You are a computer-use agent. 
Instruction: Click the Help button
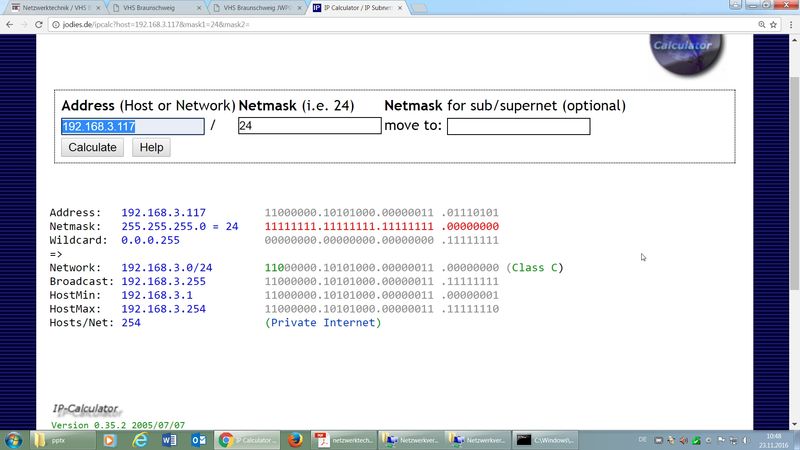click(x=151, y=147)
